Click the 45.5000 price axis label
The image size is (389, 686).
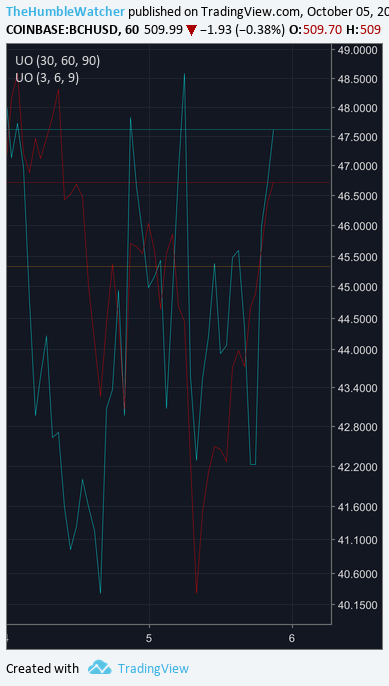(x=357, y=257)
